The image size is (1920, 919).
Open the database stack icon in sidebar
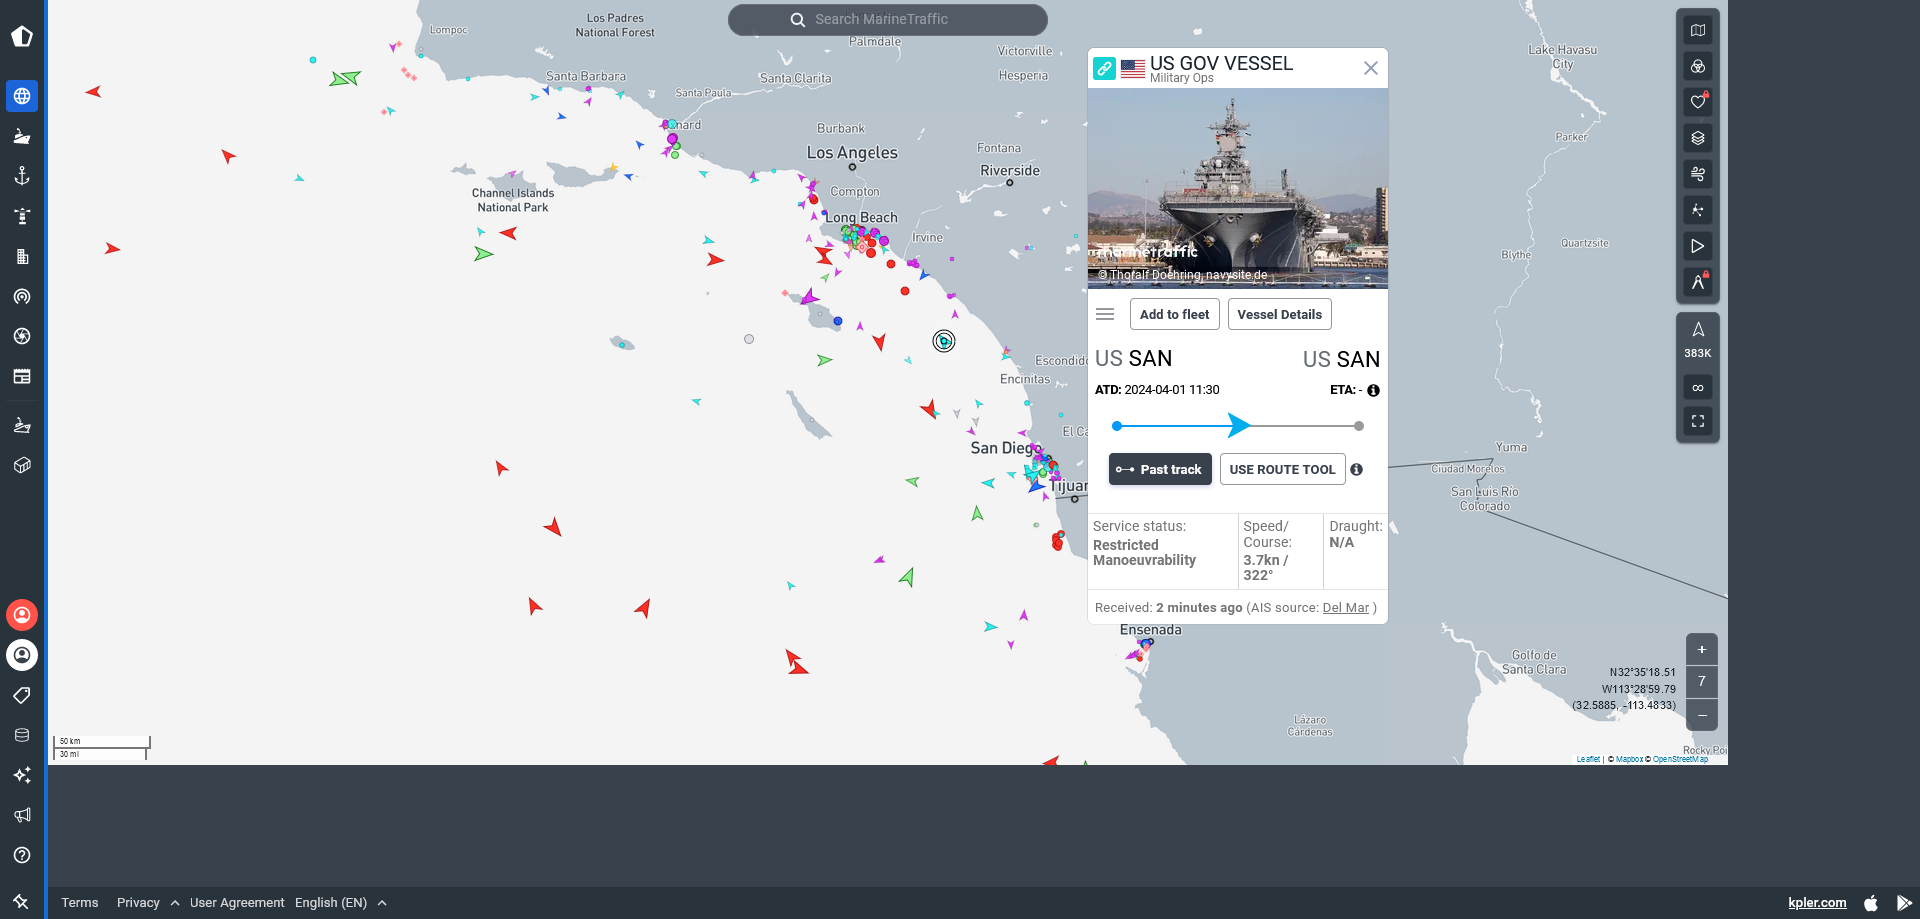(x=22, y=735)
